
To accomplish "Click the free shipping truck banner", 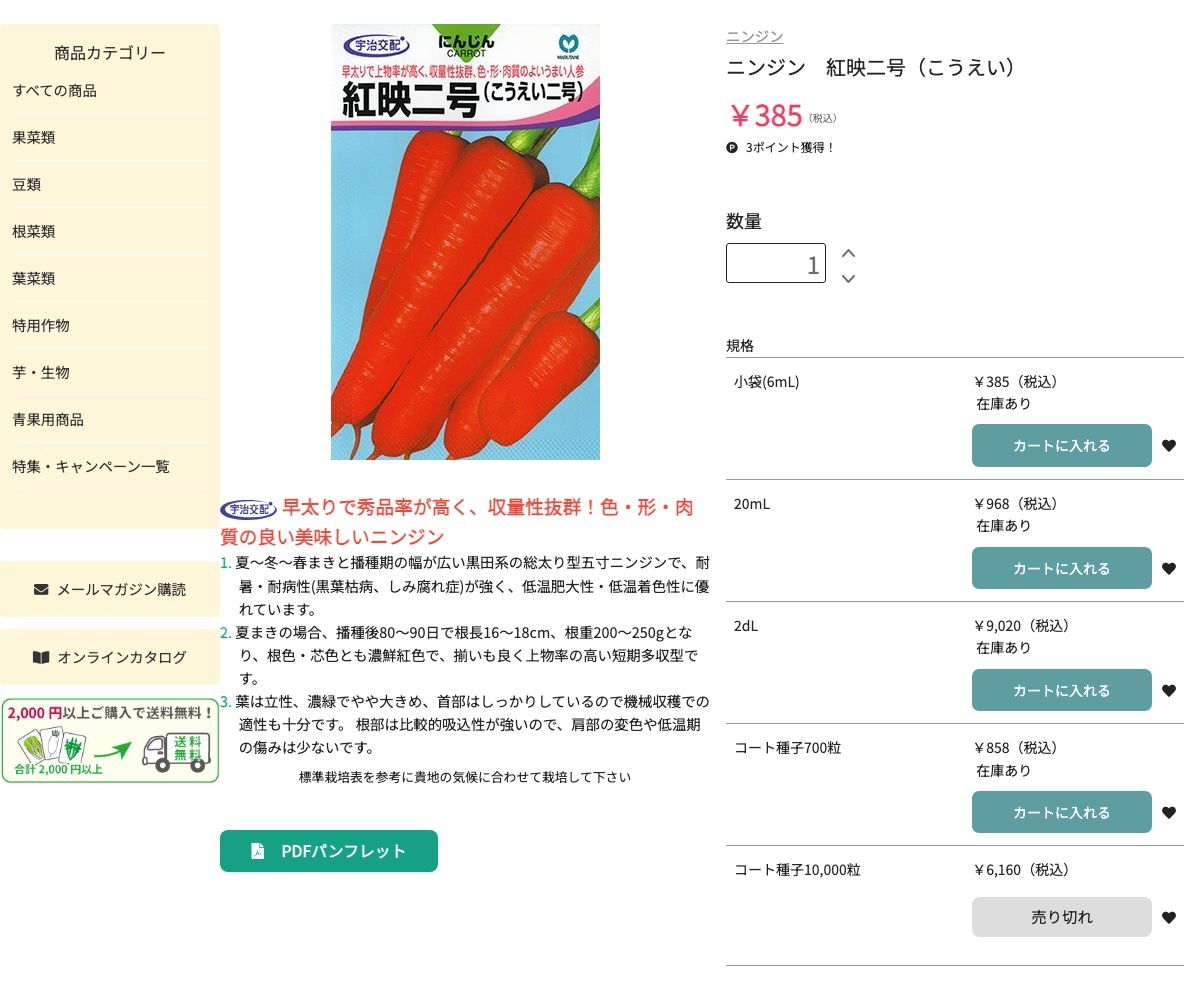I will tap(110, 740).
